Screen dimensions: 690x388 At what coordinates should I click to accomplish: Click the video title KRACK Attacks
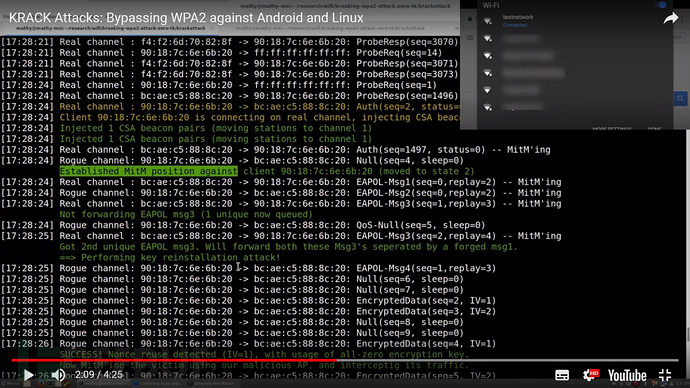point(186,18)
